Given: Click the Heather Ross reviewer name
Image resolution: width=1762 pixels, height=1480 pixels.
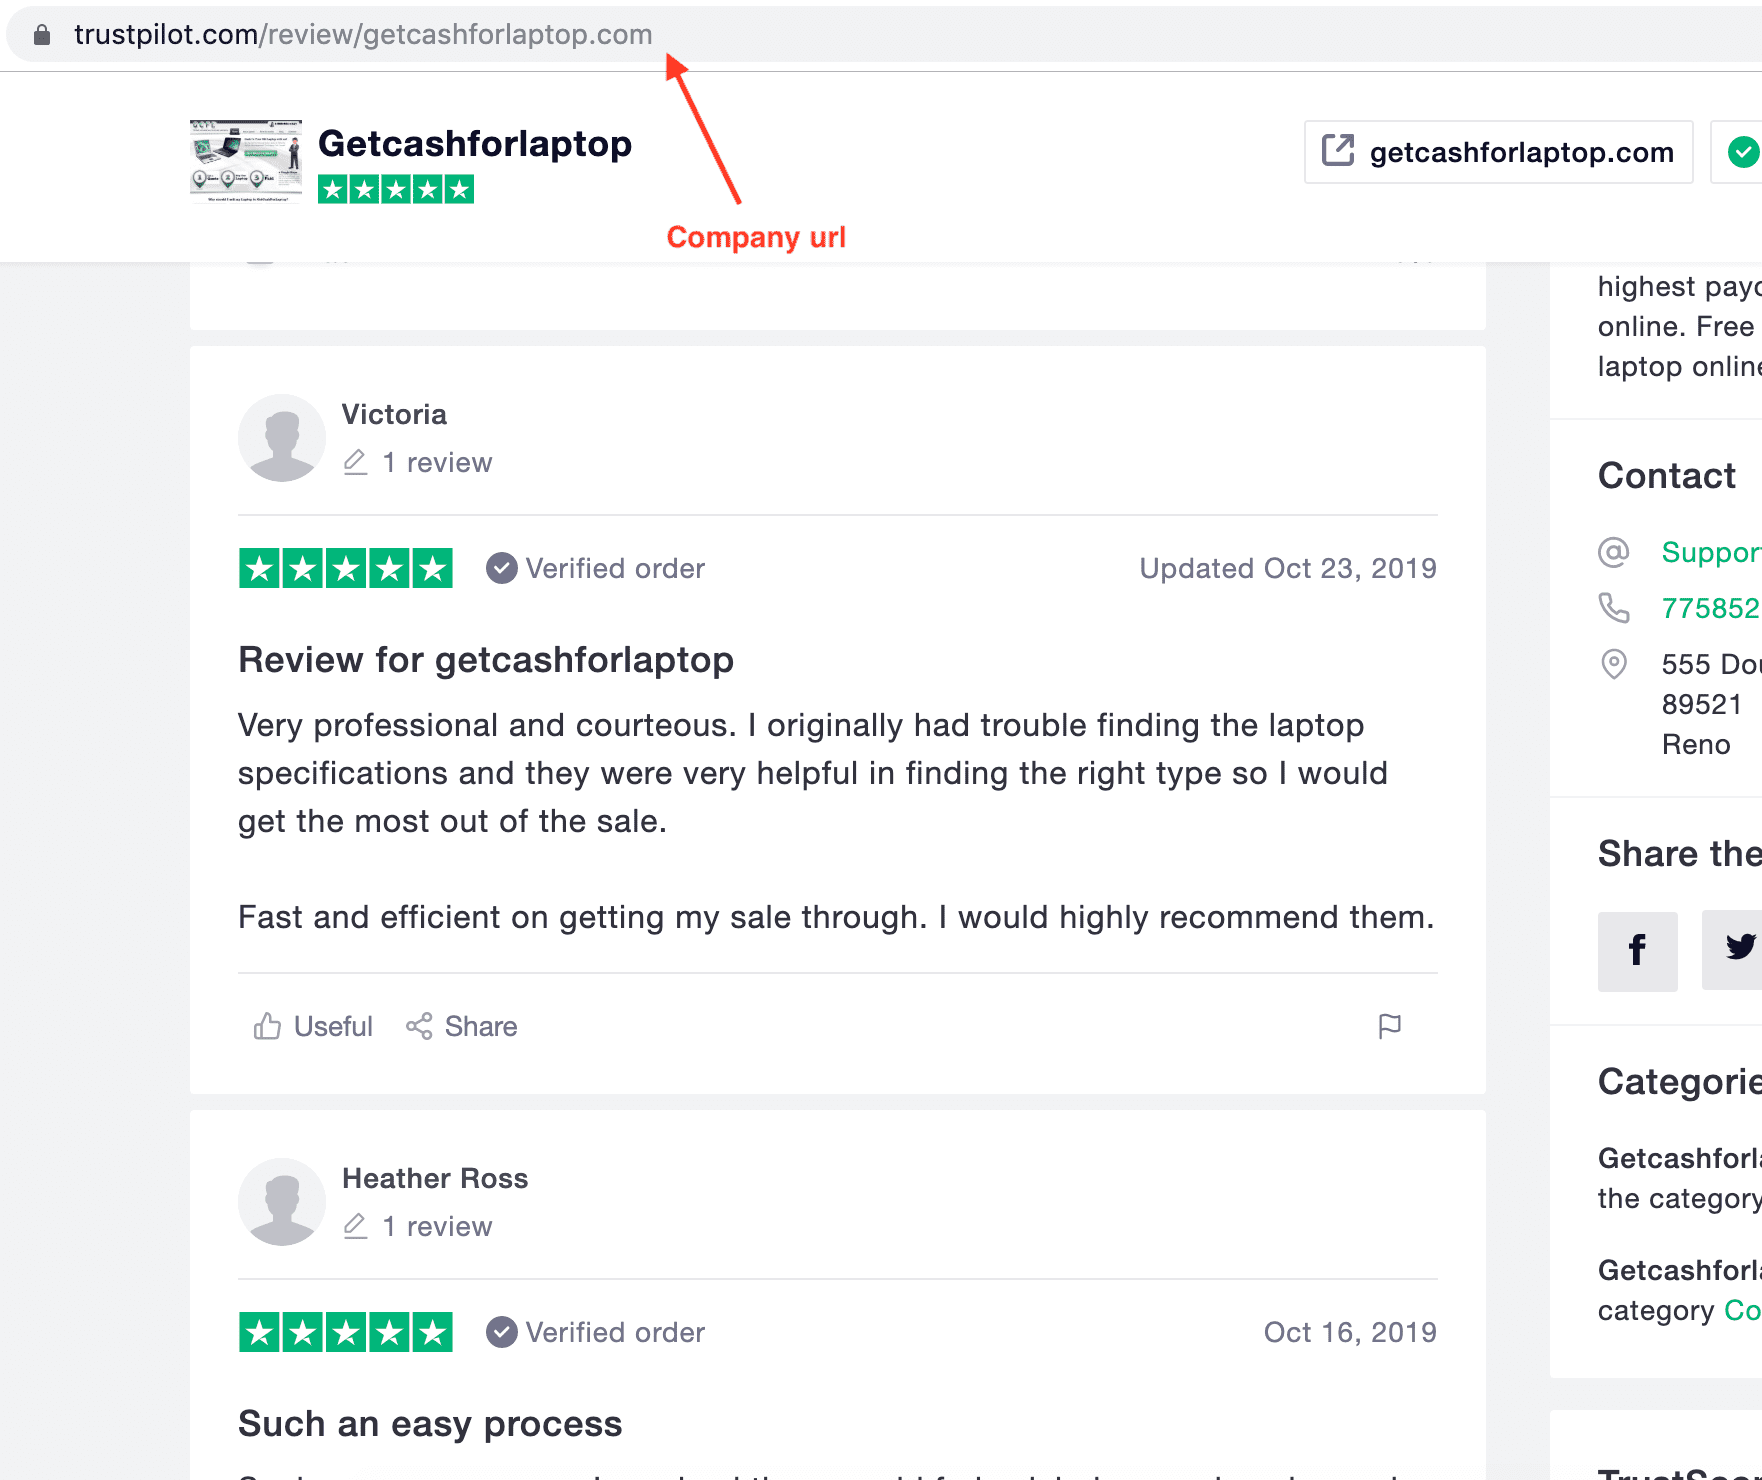Looking at the screenshot, I should pos(435,1178).
